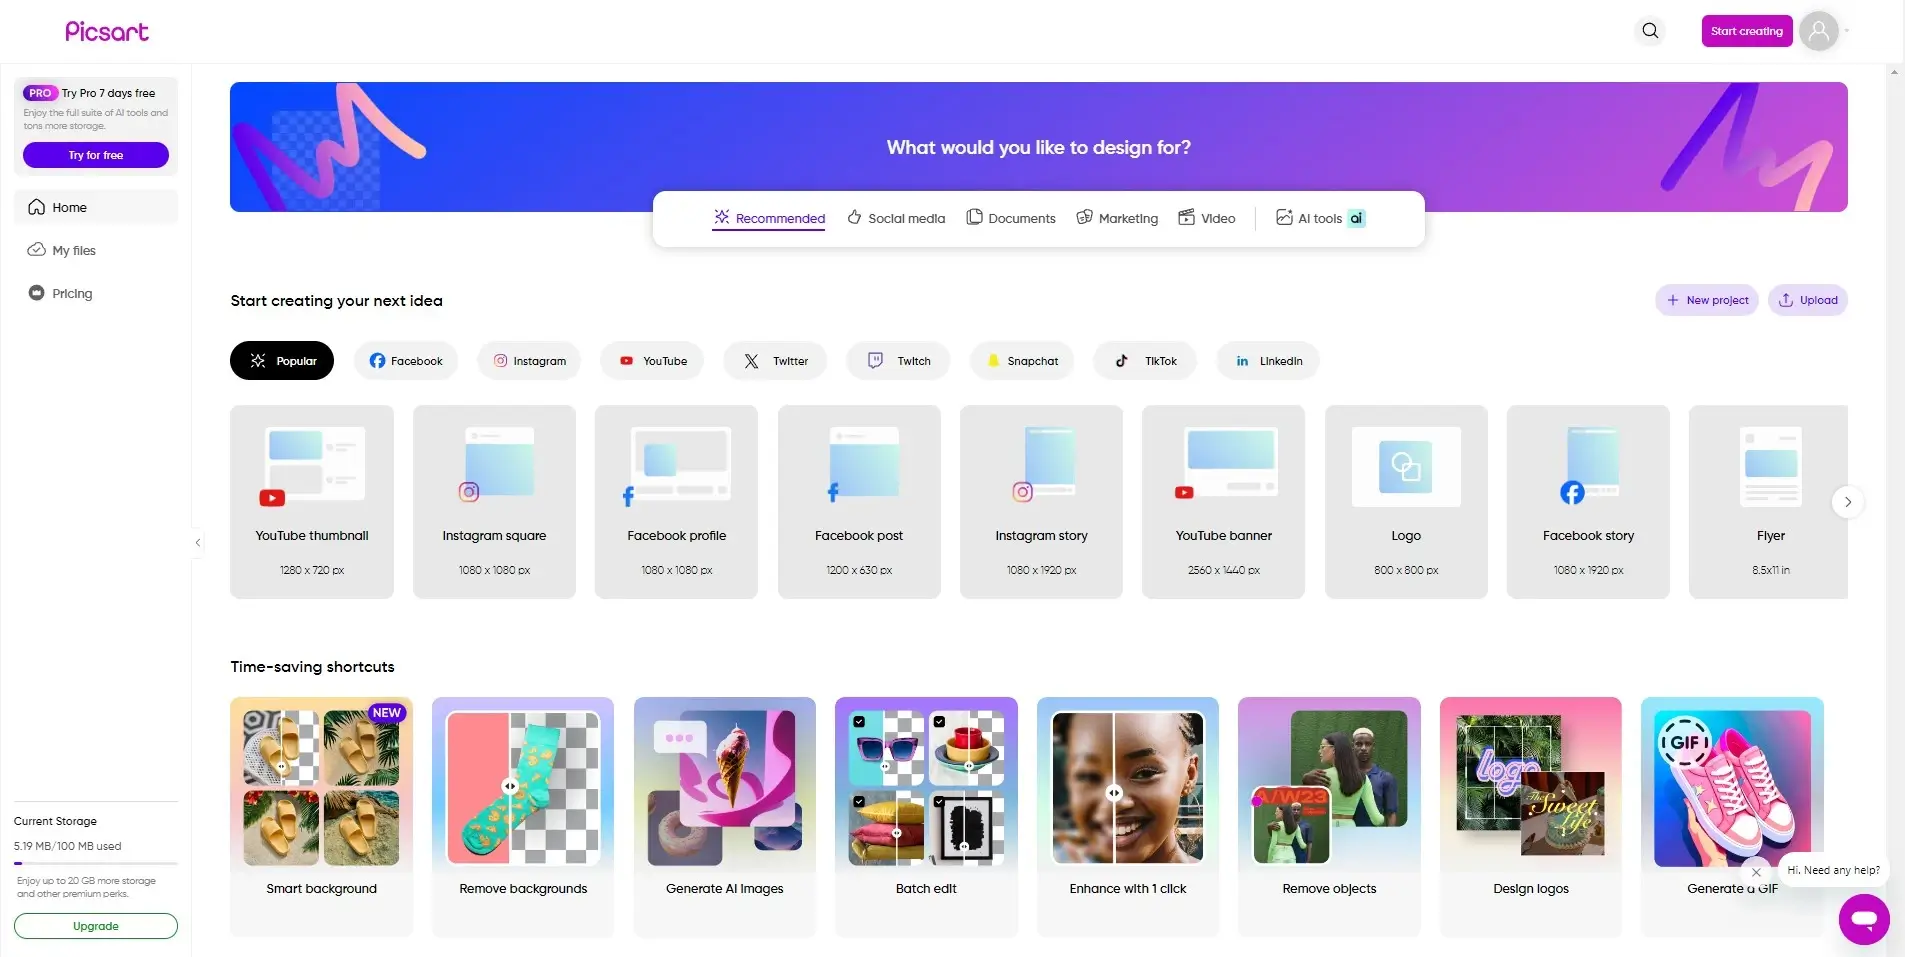Image resolution: width=1905 pixels, height=957 pixels.
Task: Open the chat support bubble icon
Action: point(1864,919)
